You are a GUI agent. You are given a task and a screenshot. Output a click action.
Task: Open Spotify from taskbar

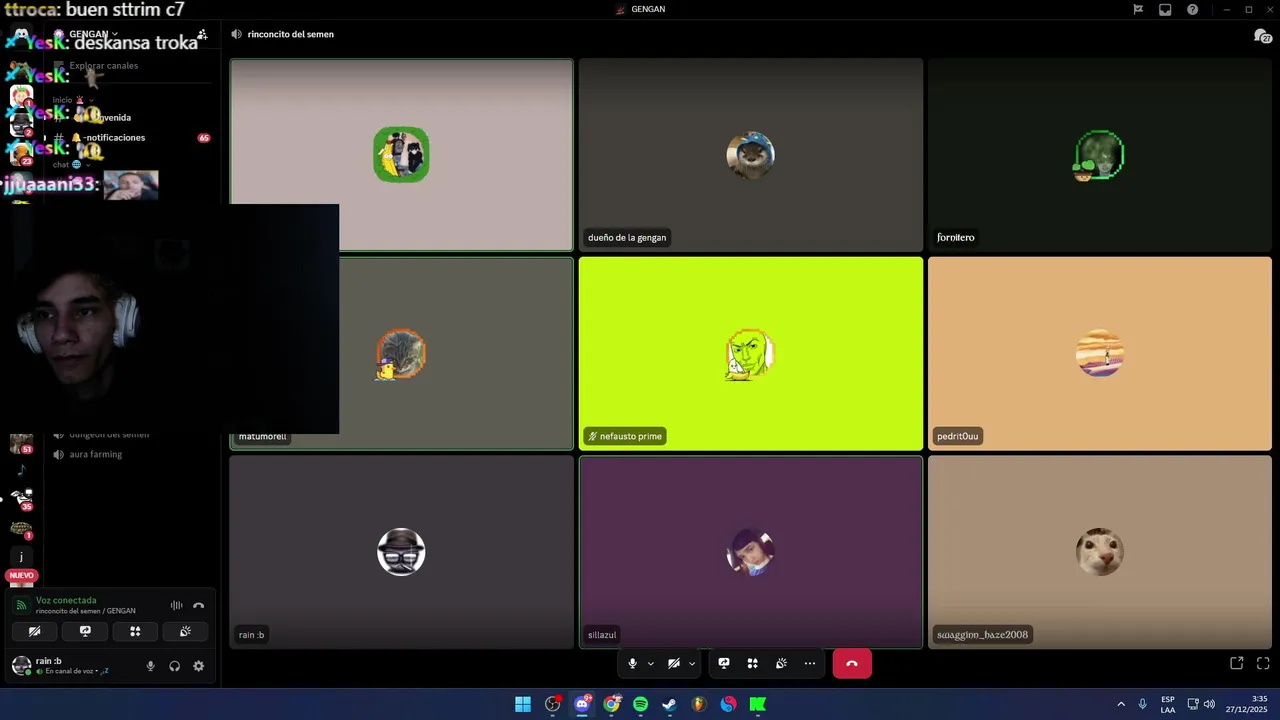(x=640, y=704)
